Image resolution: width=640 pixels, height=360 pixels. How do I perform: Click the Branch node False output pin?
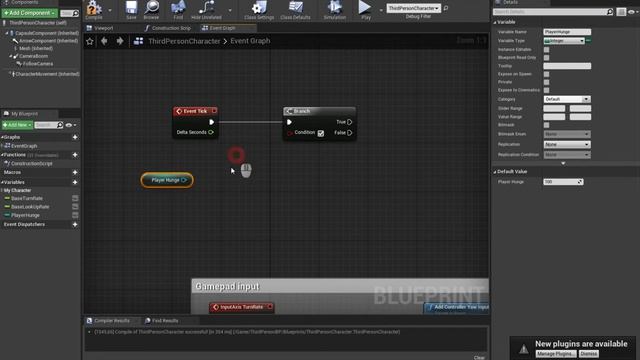pos(349,133)
